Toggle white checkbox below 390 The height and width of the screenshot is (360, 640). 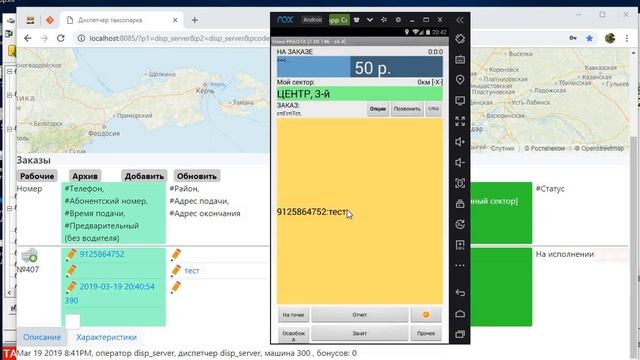coord(73,321)
